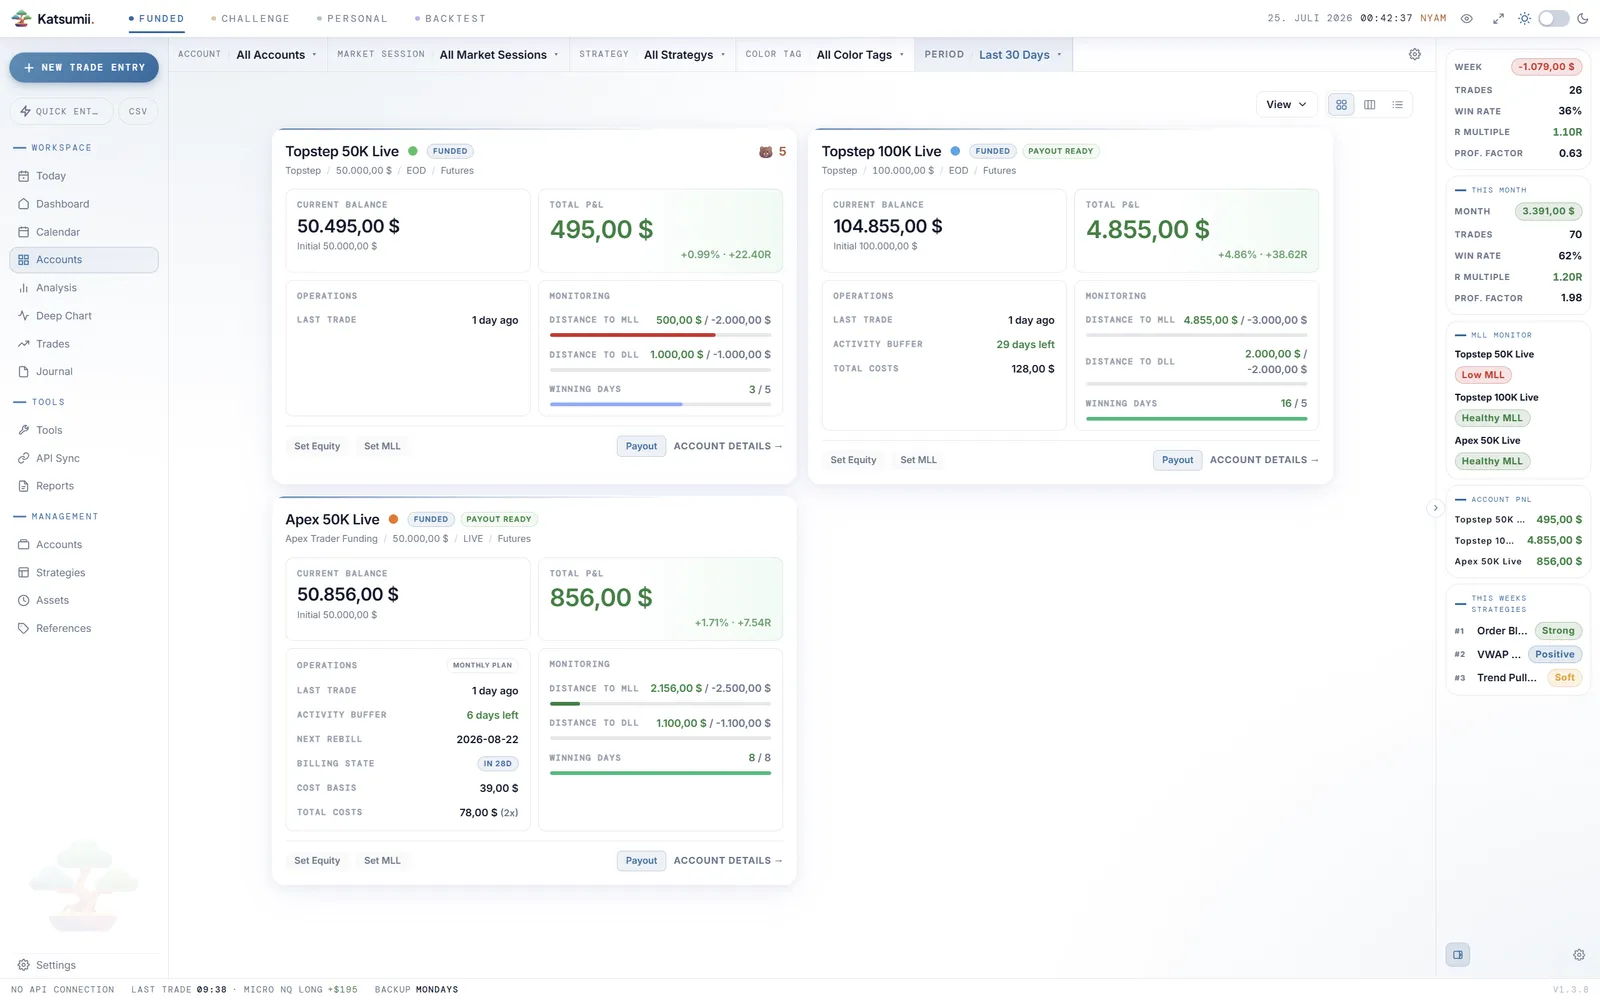
Task: Collapse the Management sidebar section
Action: (56, 517)
